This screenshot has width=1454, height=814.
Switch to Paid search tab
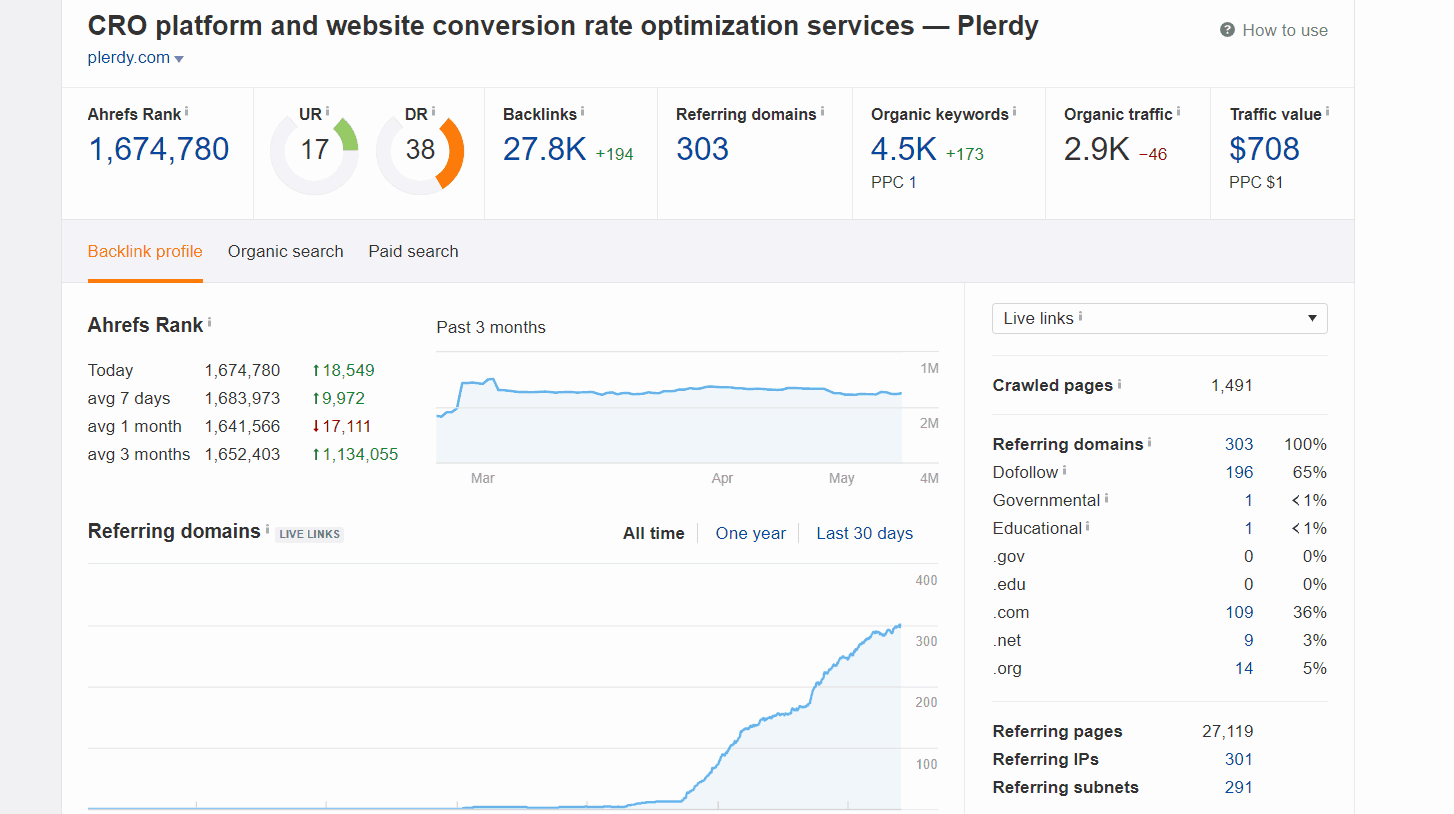[413, 252]
